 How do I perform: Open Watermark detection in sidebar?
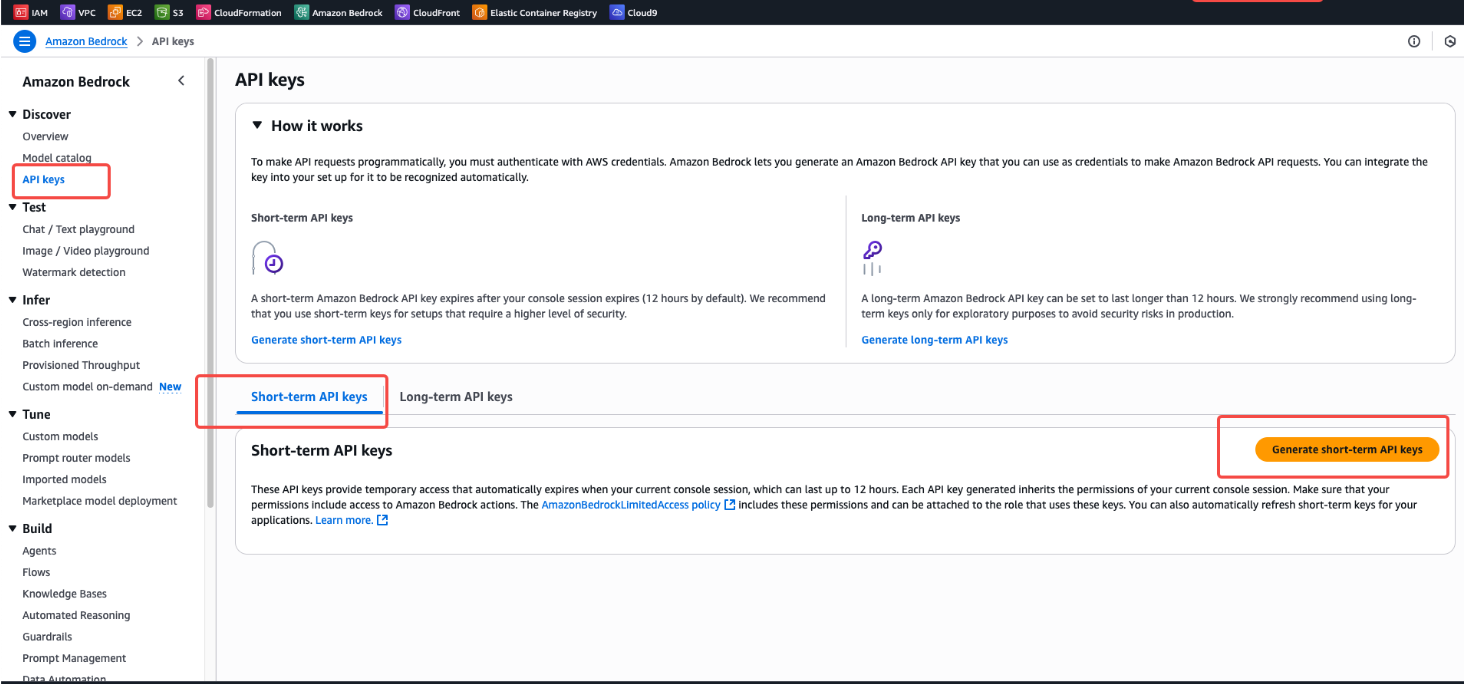[74, 272]
